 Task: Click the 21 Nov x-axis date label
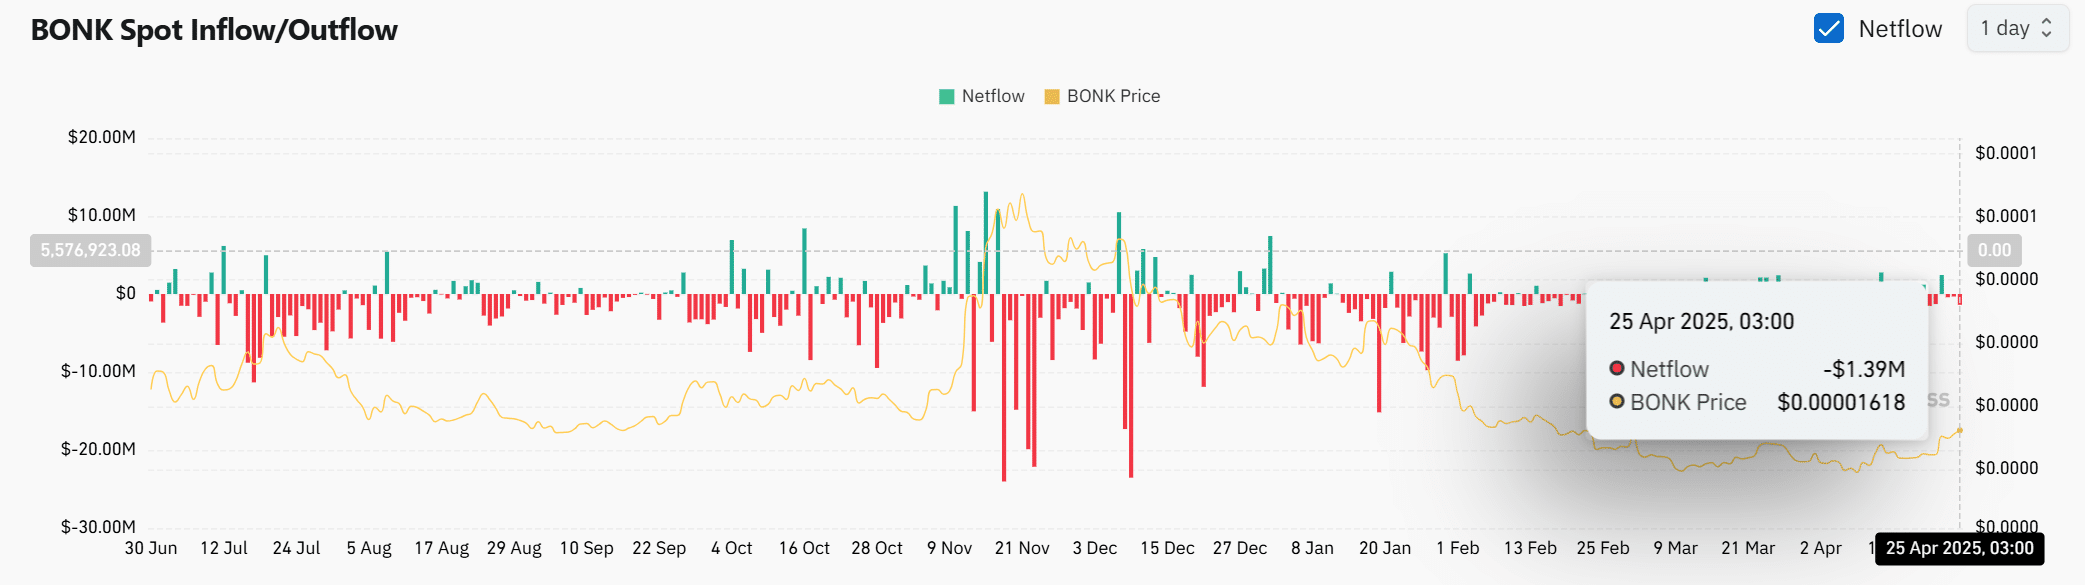(x=1022, y=548)
